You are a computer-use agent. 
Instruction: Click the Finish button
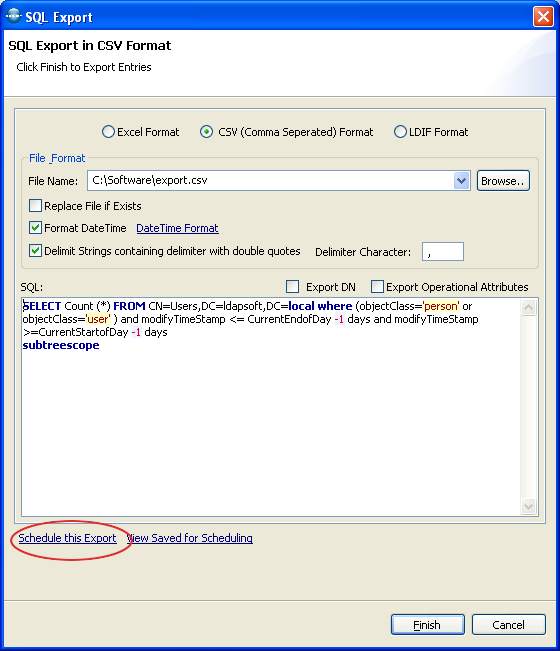point(428,624)
